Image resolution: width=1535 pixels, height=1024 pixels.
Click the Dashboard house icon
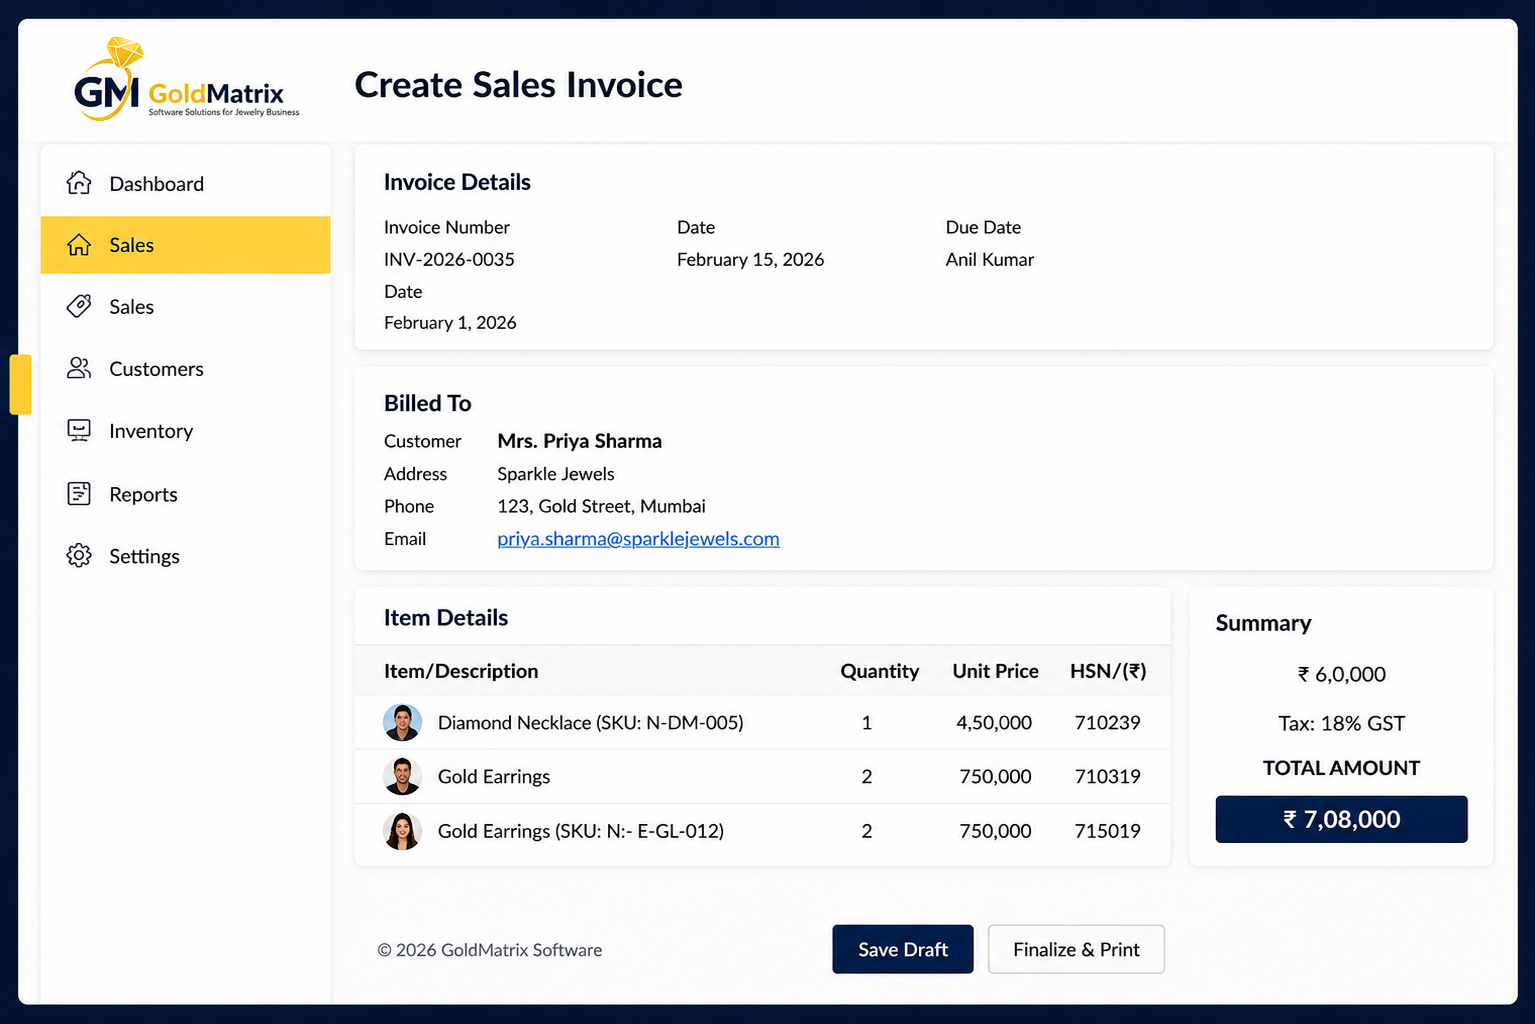tap(79, 183)
